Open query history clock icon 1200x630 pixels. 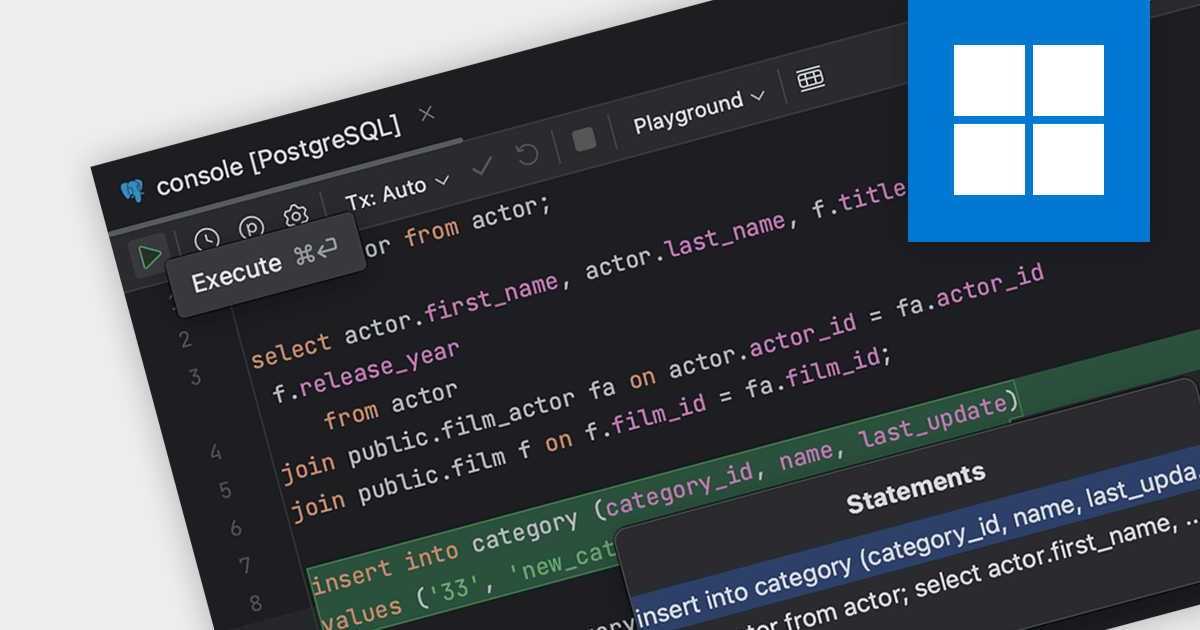pos(206,240)
